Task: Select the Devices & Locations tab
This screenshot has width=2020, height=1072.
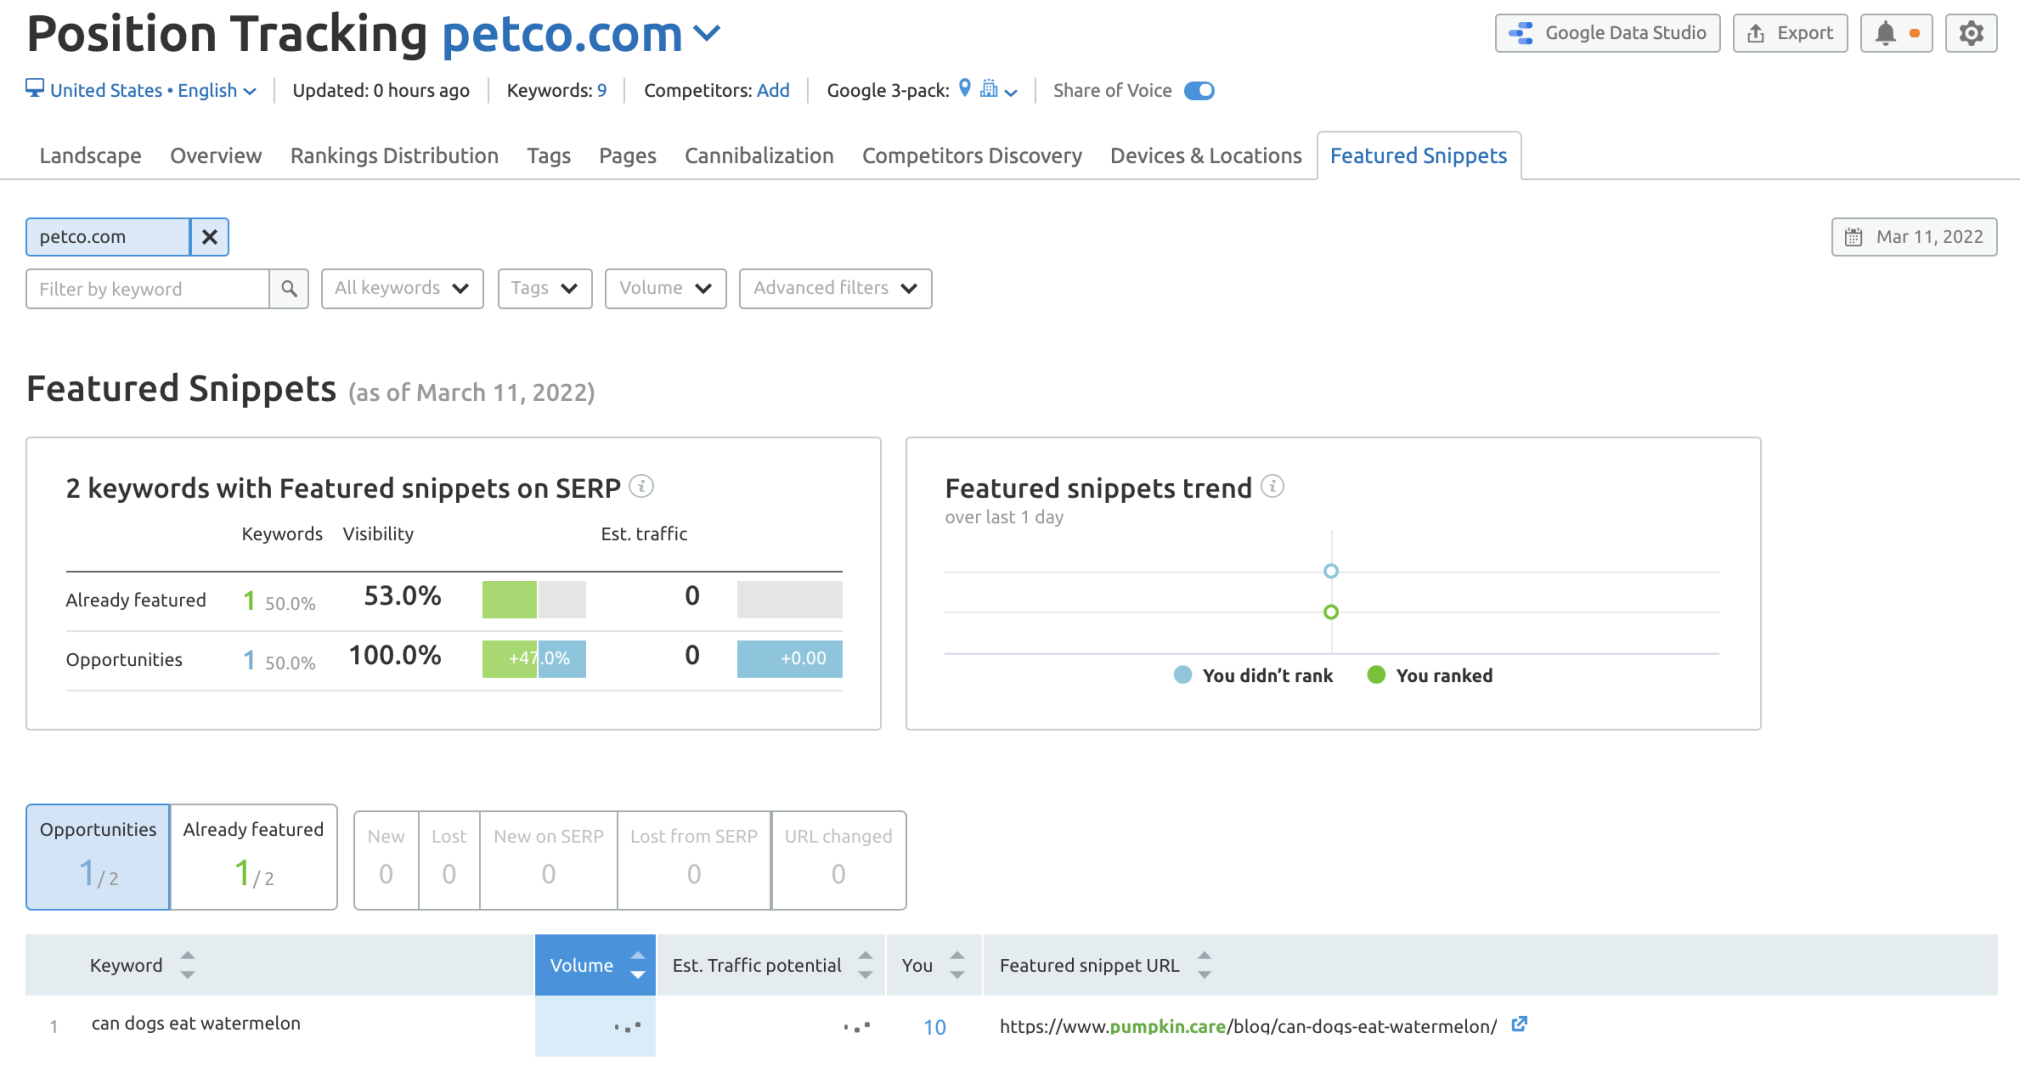Action: pyautogui.click(x=1206, y=156)
